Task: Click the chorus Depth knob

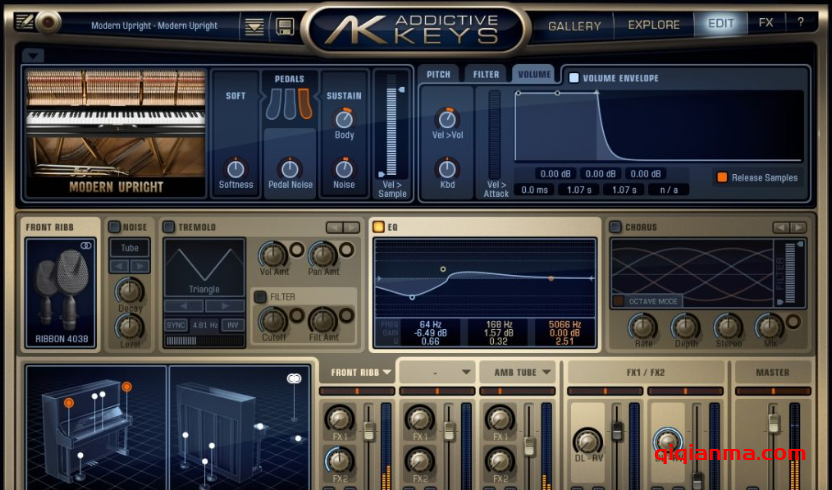Action: click(x=686, y=327)
